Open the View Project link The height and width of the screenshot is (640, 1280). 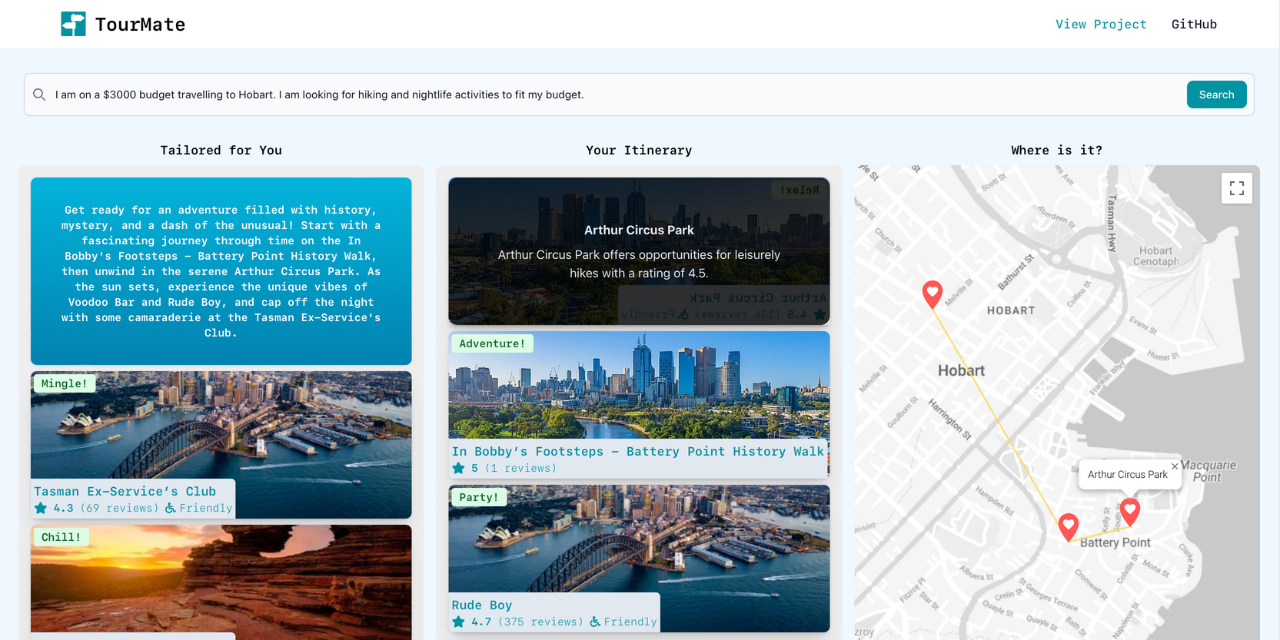1100,24
